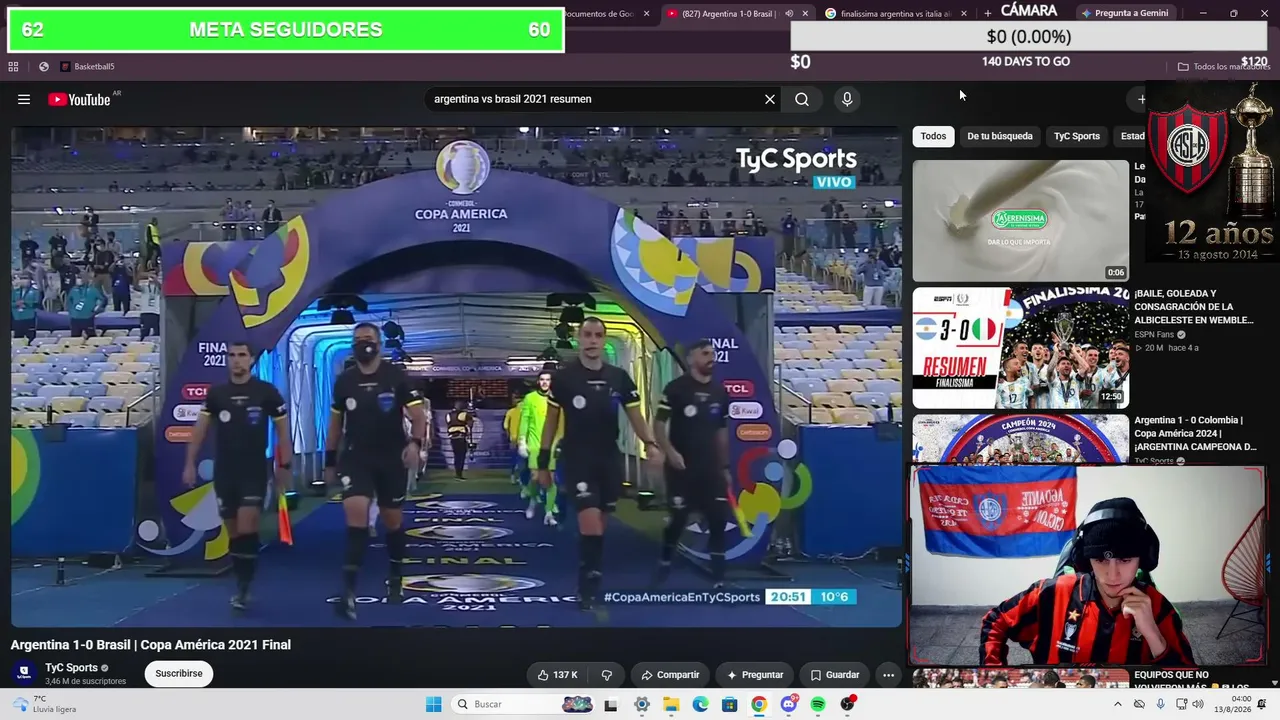This screenshot has height=720, width=1280.
Task: Clear the YouTube search query
Action: [770, 99]
